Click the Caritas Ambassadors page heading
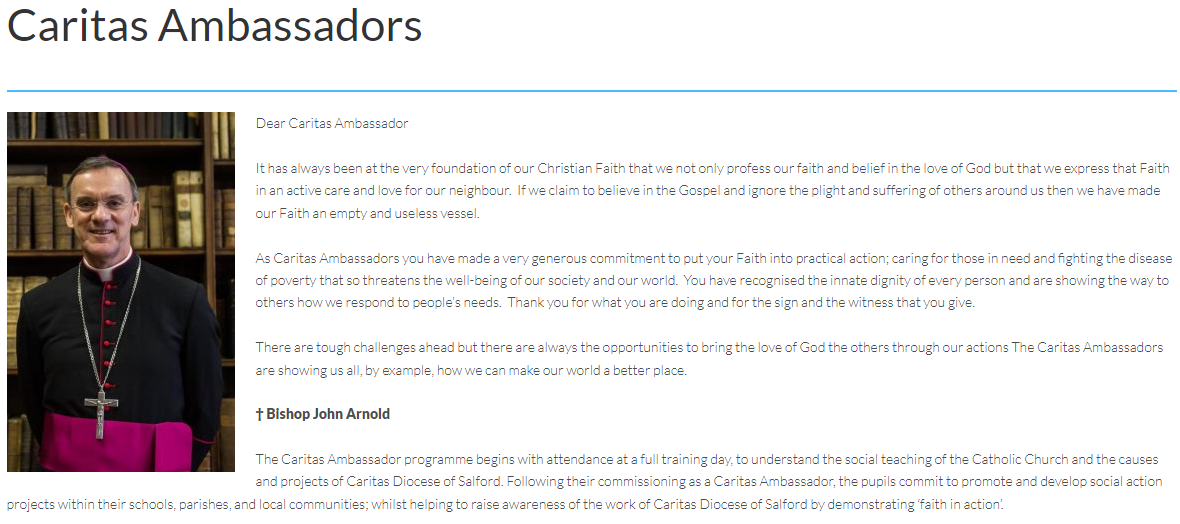This screenshot has width=1180, height=524. pos(214,27)
